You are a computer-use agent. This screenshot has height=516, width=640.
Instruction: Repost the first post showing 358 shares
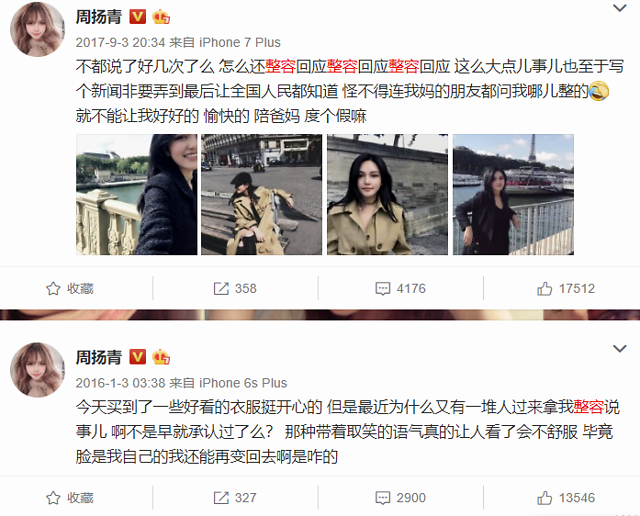[235, 289]
